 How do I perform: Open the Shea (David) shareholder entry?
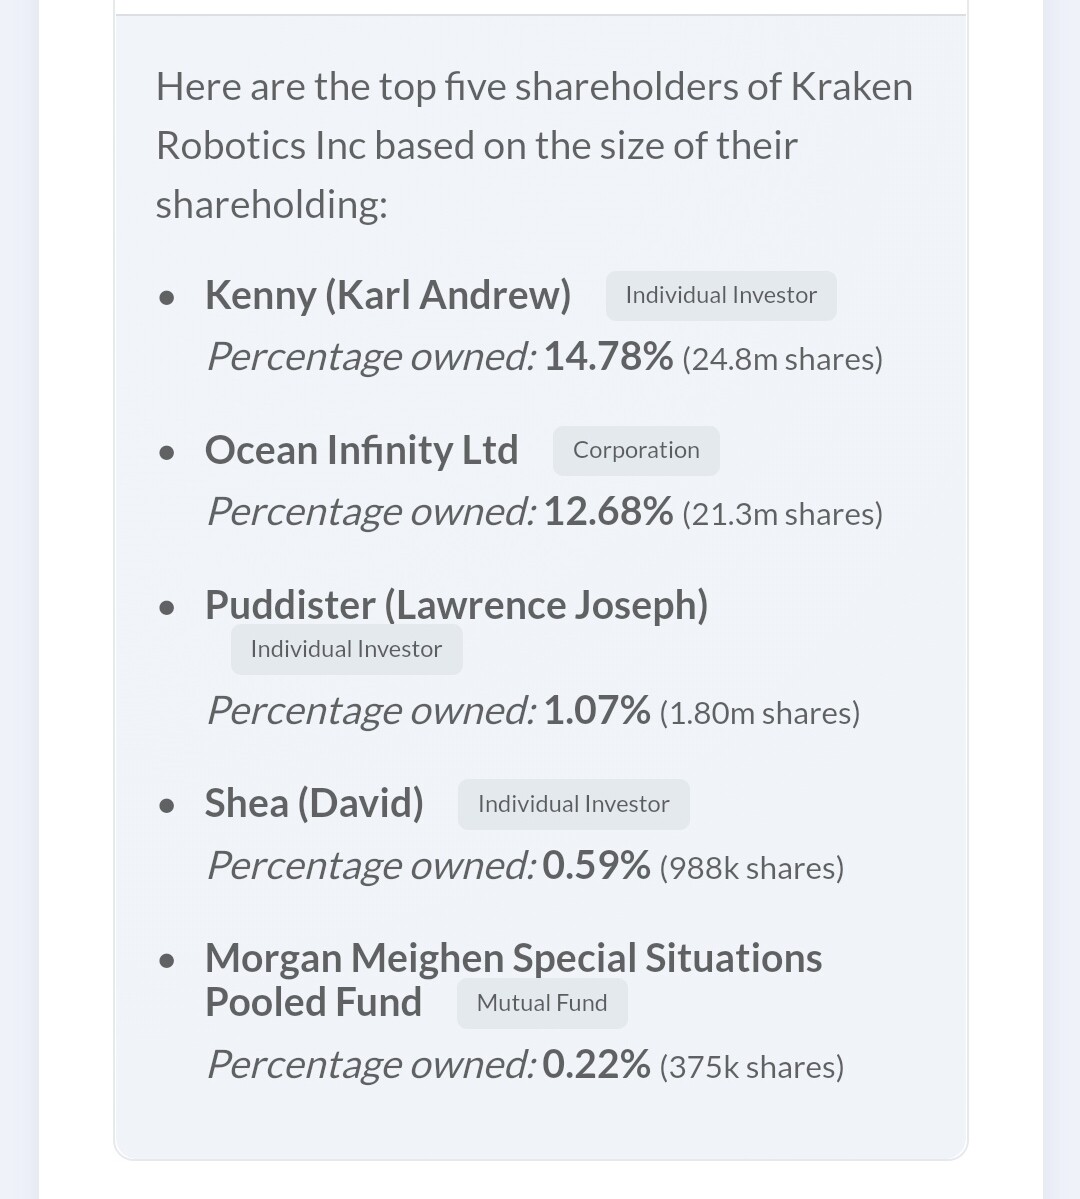click(314, 804)
